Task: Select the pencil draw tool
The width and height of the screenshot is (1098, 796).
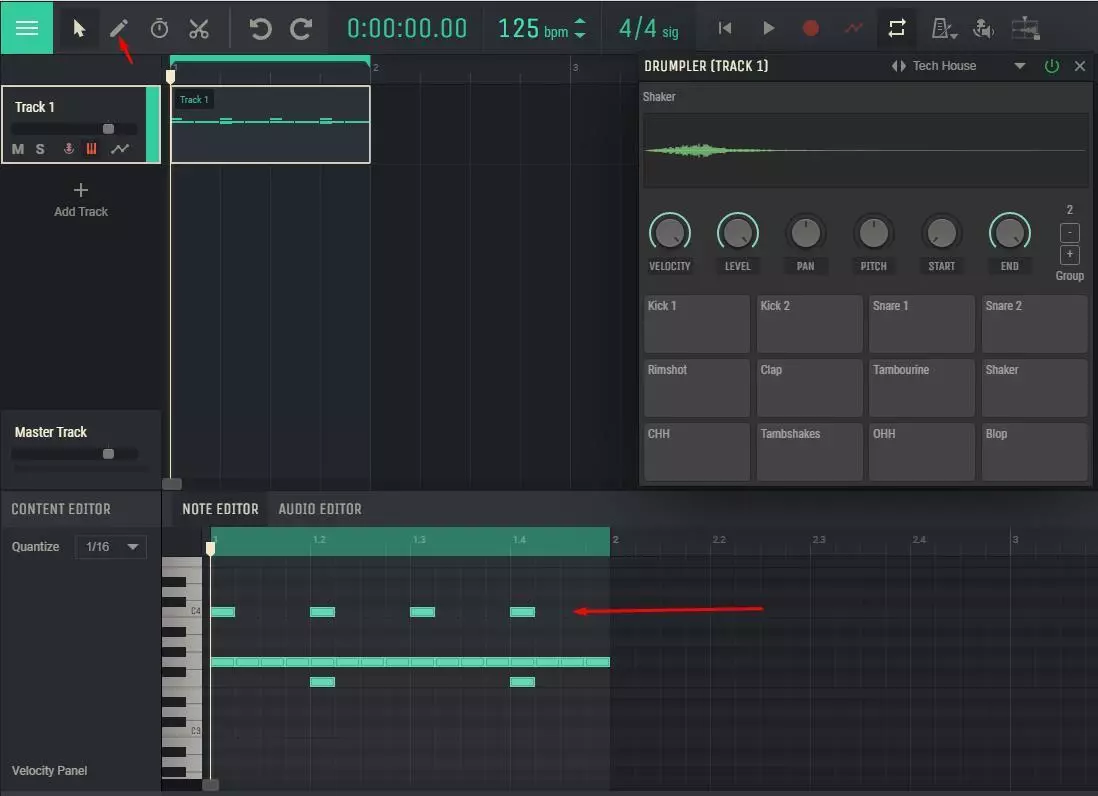Action: point(119,28)
